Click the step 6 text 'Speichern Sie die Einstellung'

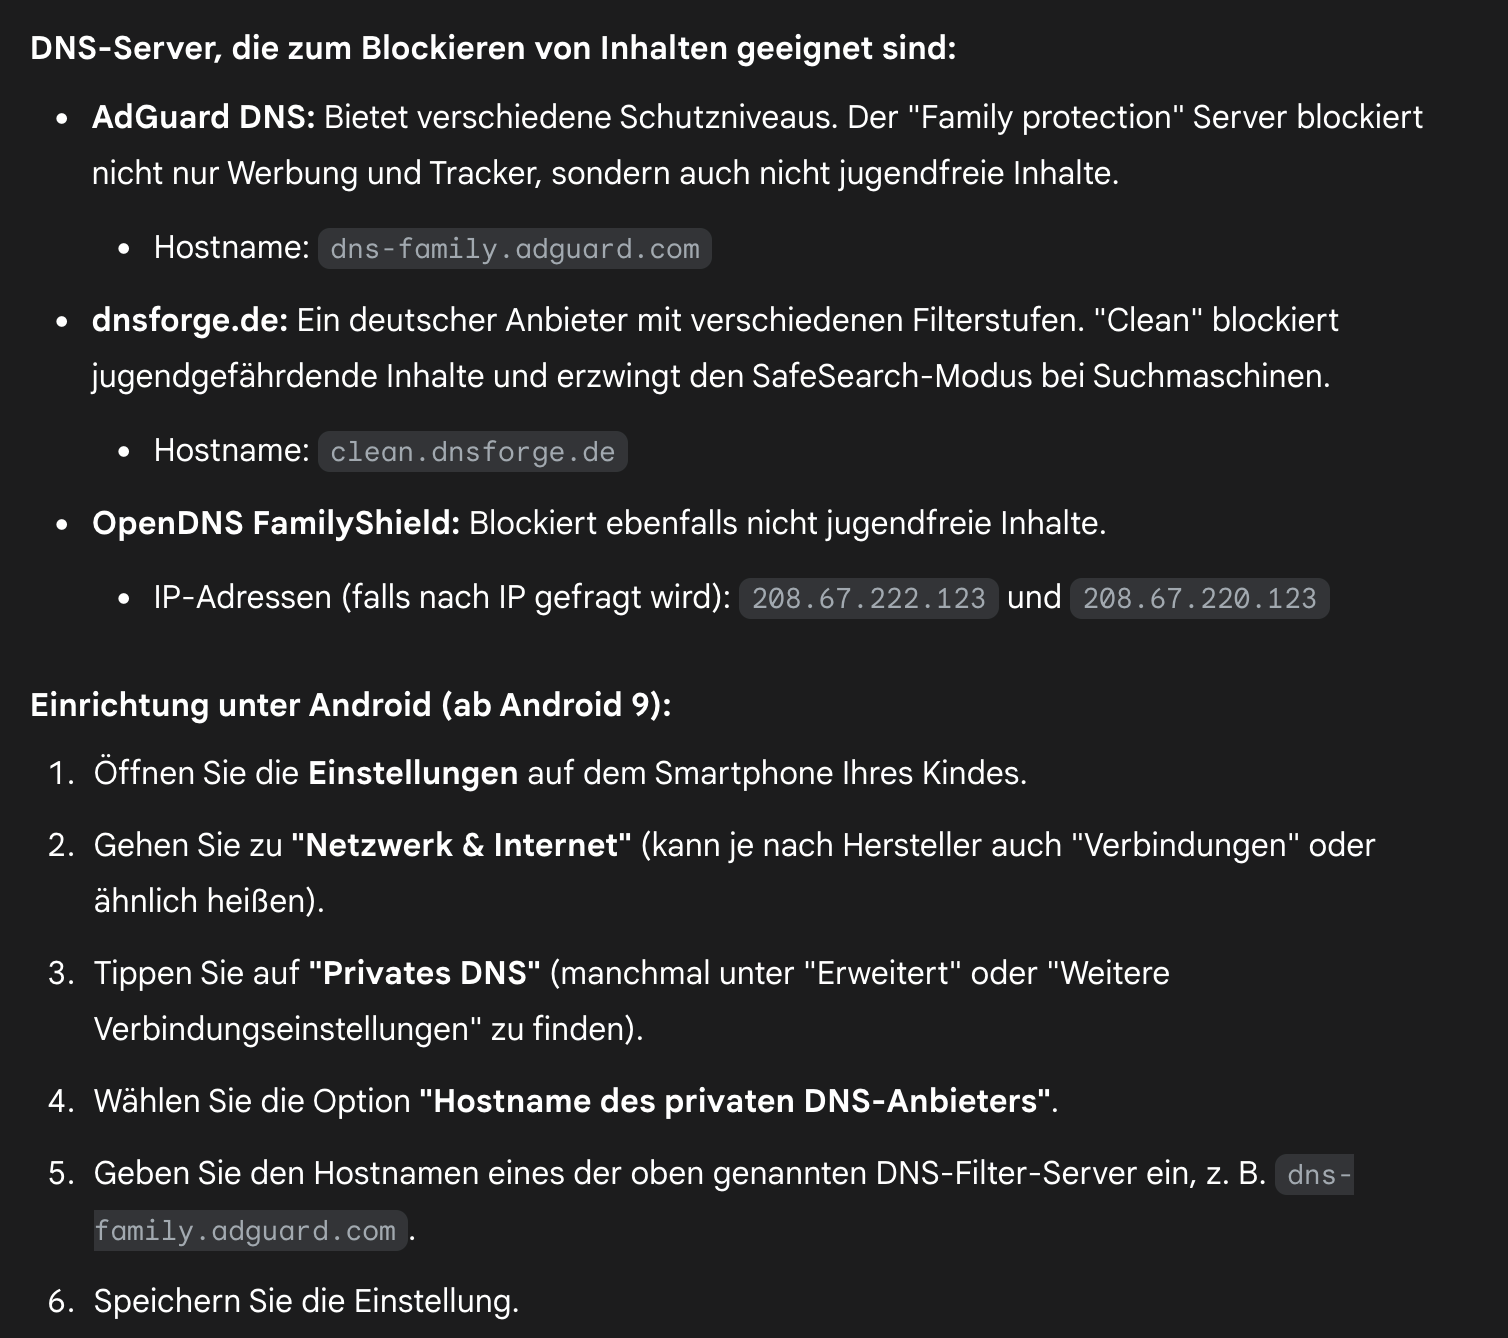pyautogui.click(x=306, y=1301)
